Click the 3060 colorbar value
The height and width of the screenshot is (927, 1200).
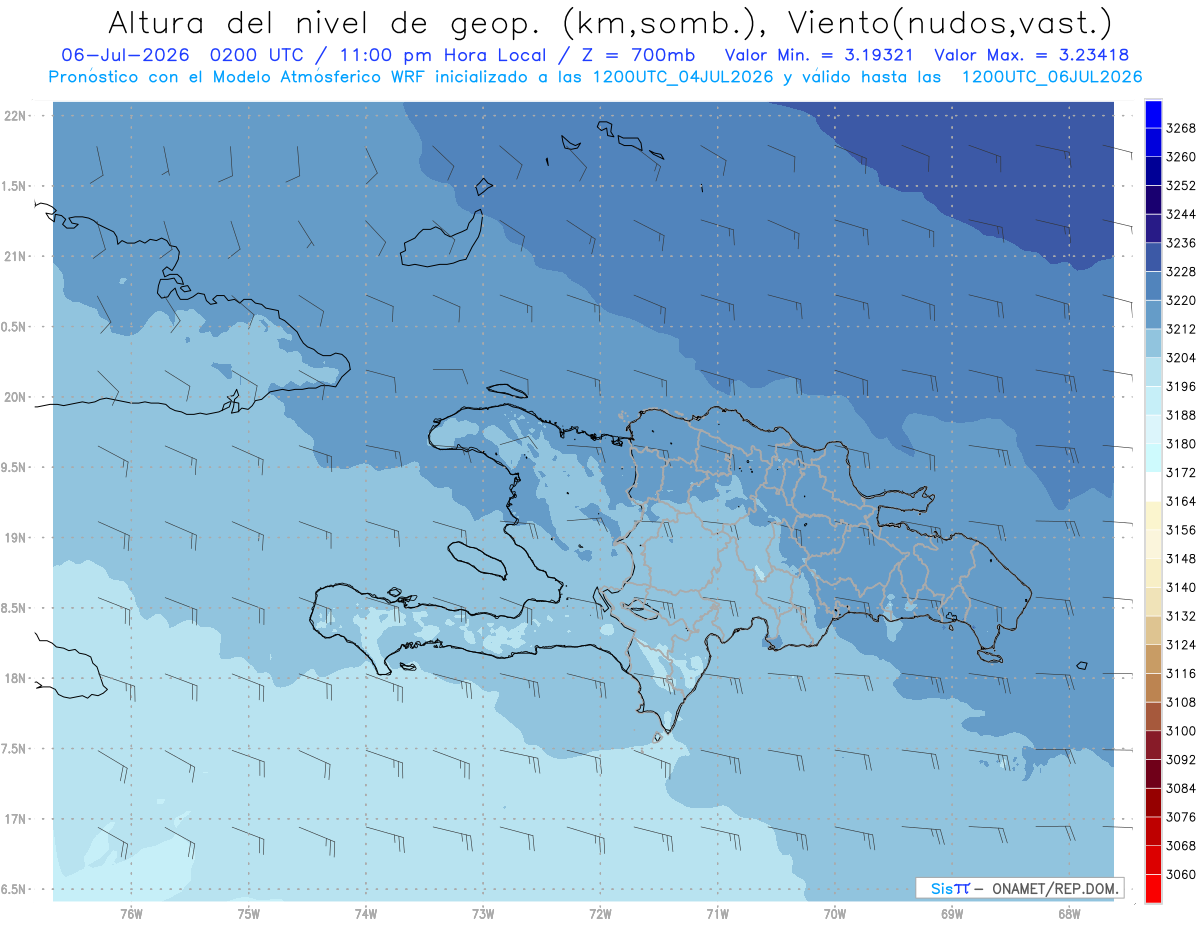(x=1181, y=874)
